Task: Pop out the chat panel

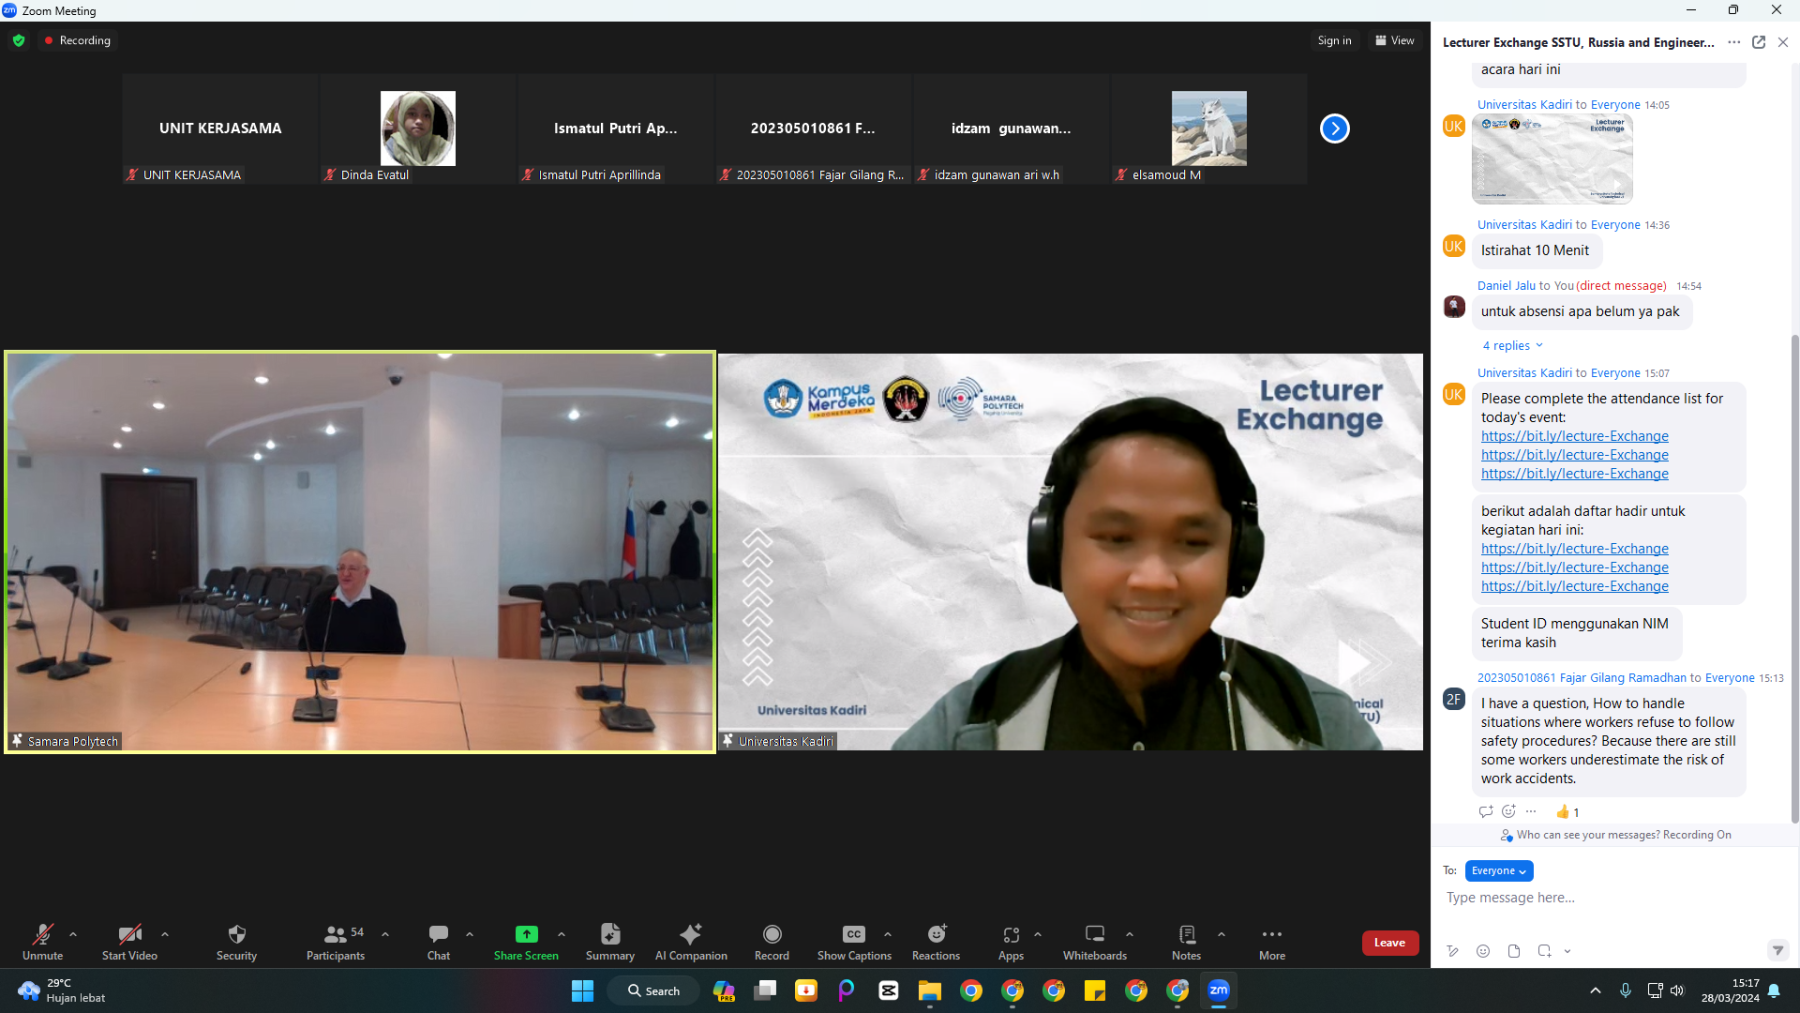Action: 1759,42
